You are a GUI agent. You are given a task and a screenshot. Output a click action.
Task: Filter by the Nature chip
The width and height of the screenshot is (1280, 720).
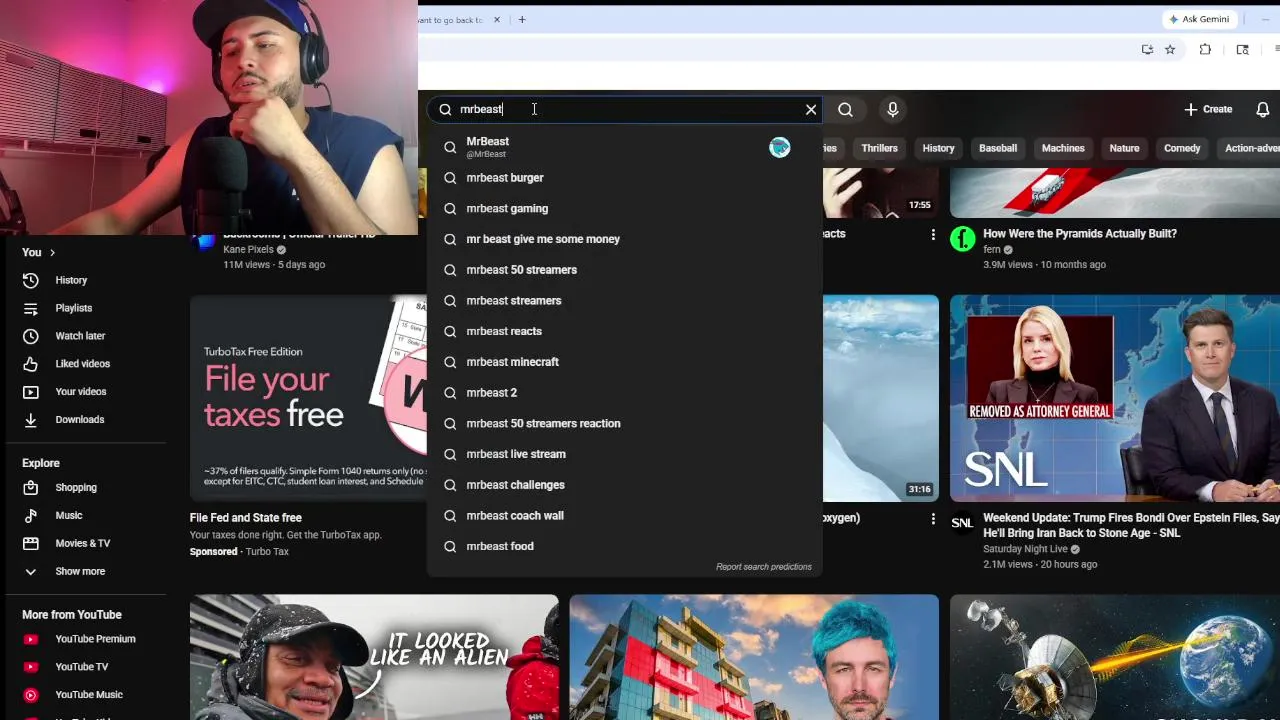1124,148
